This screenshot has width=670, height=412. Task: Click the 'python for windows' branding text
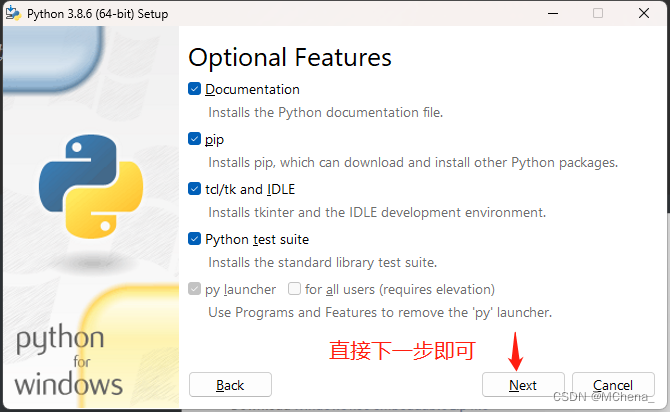[x=68, y=361]
